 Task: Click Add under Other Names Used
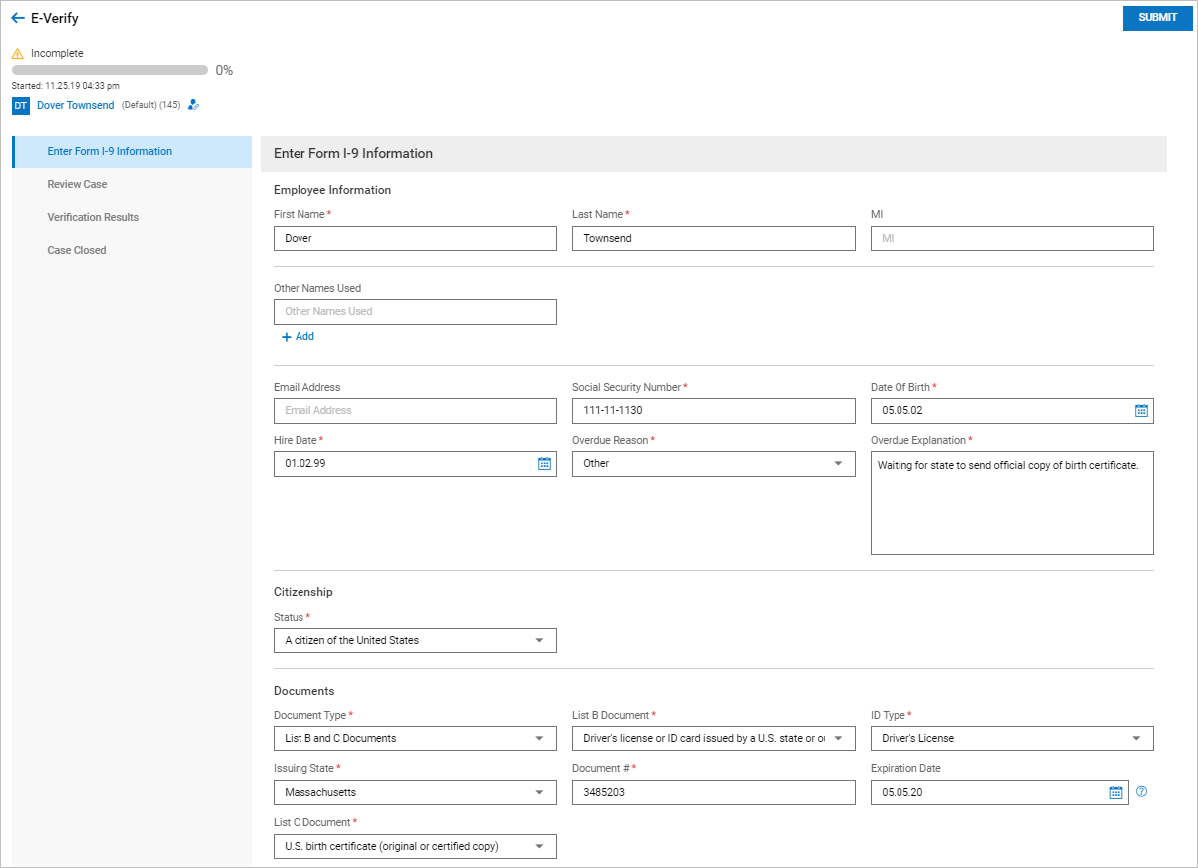298,337
